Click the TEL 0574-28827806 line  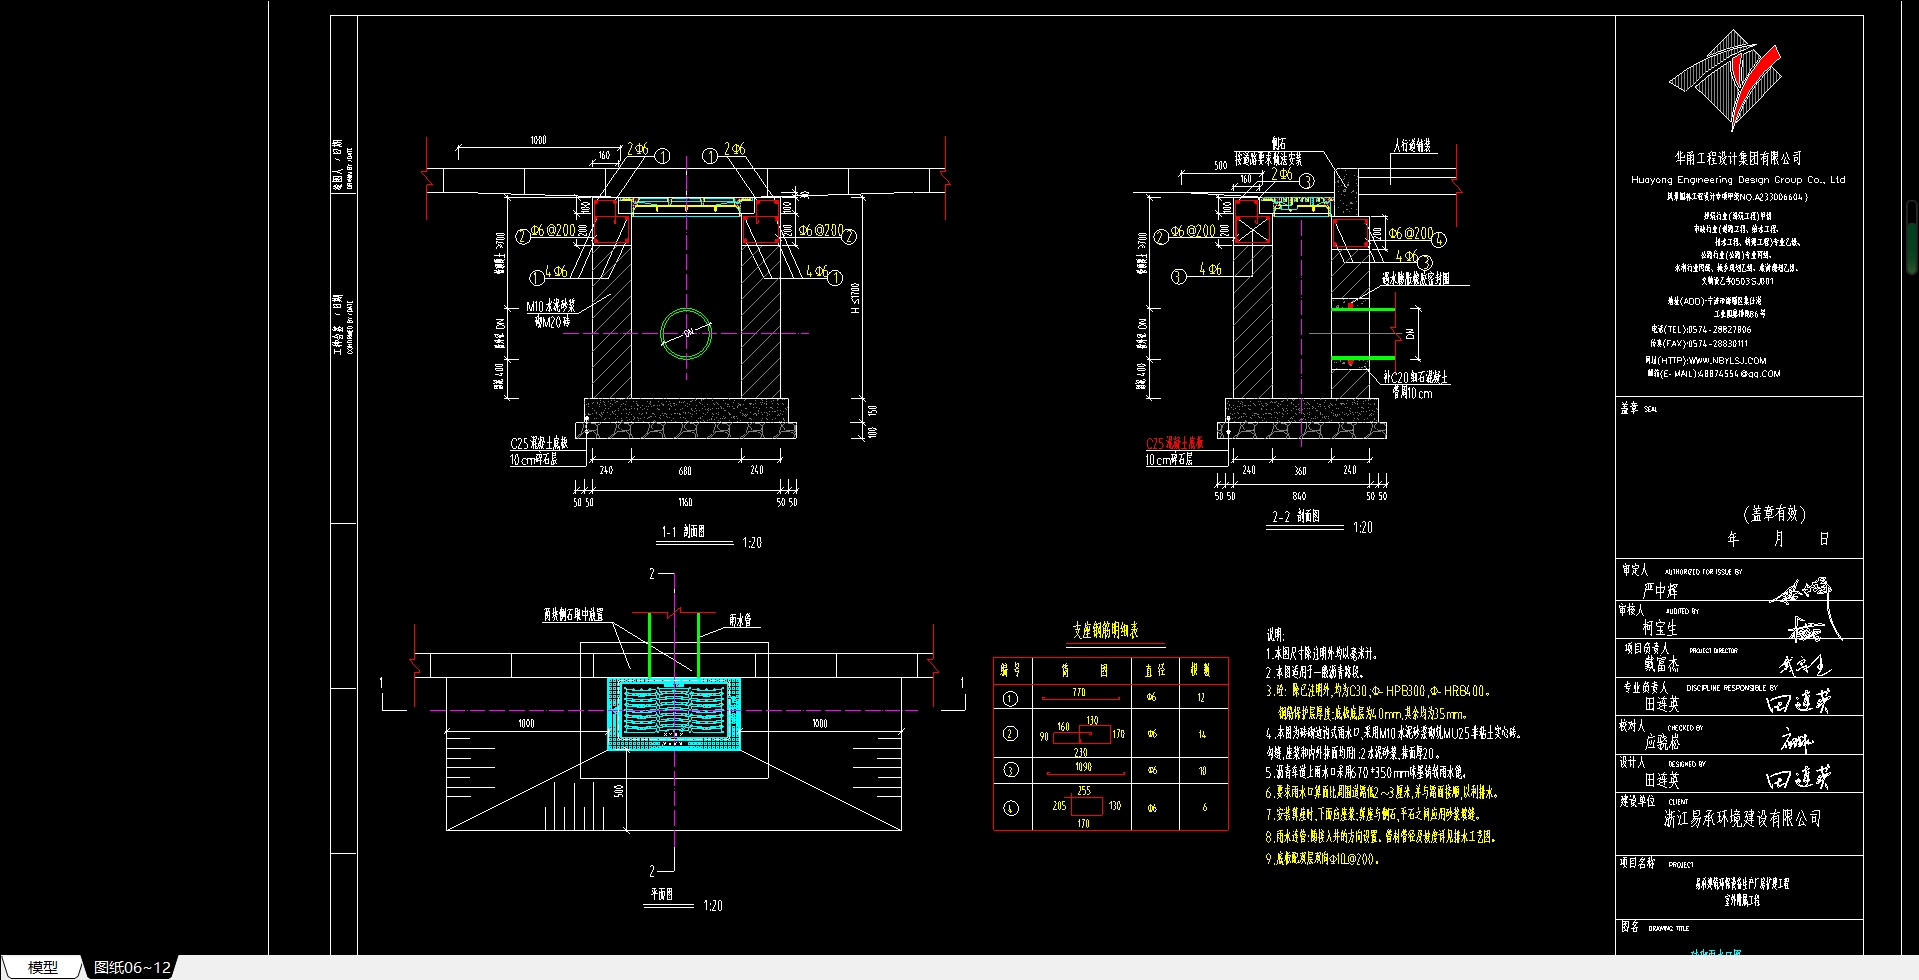[x=1701, y=329]
